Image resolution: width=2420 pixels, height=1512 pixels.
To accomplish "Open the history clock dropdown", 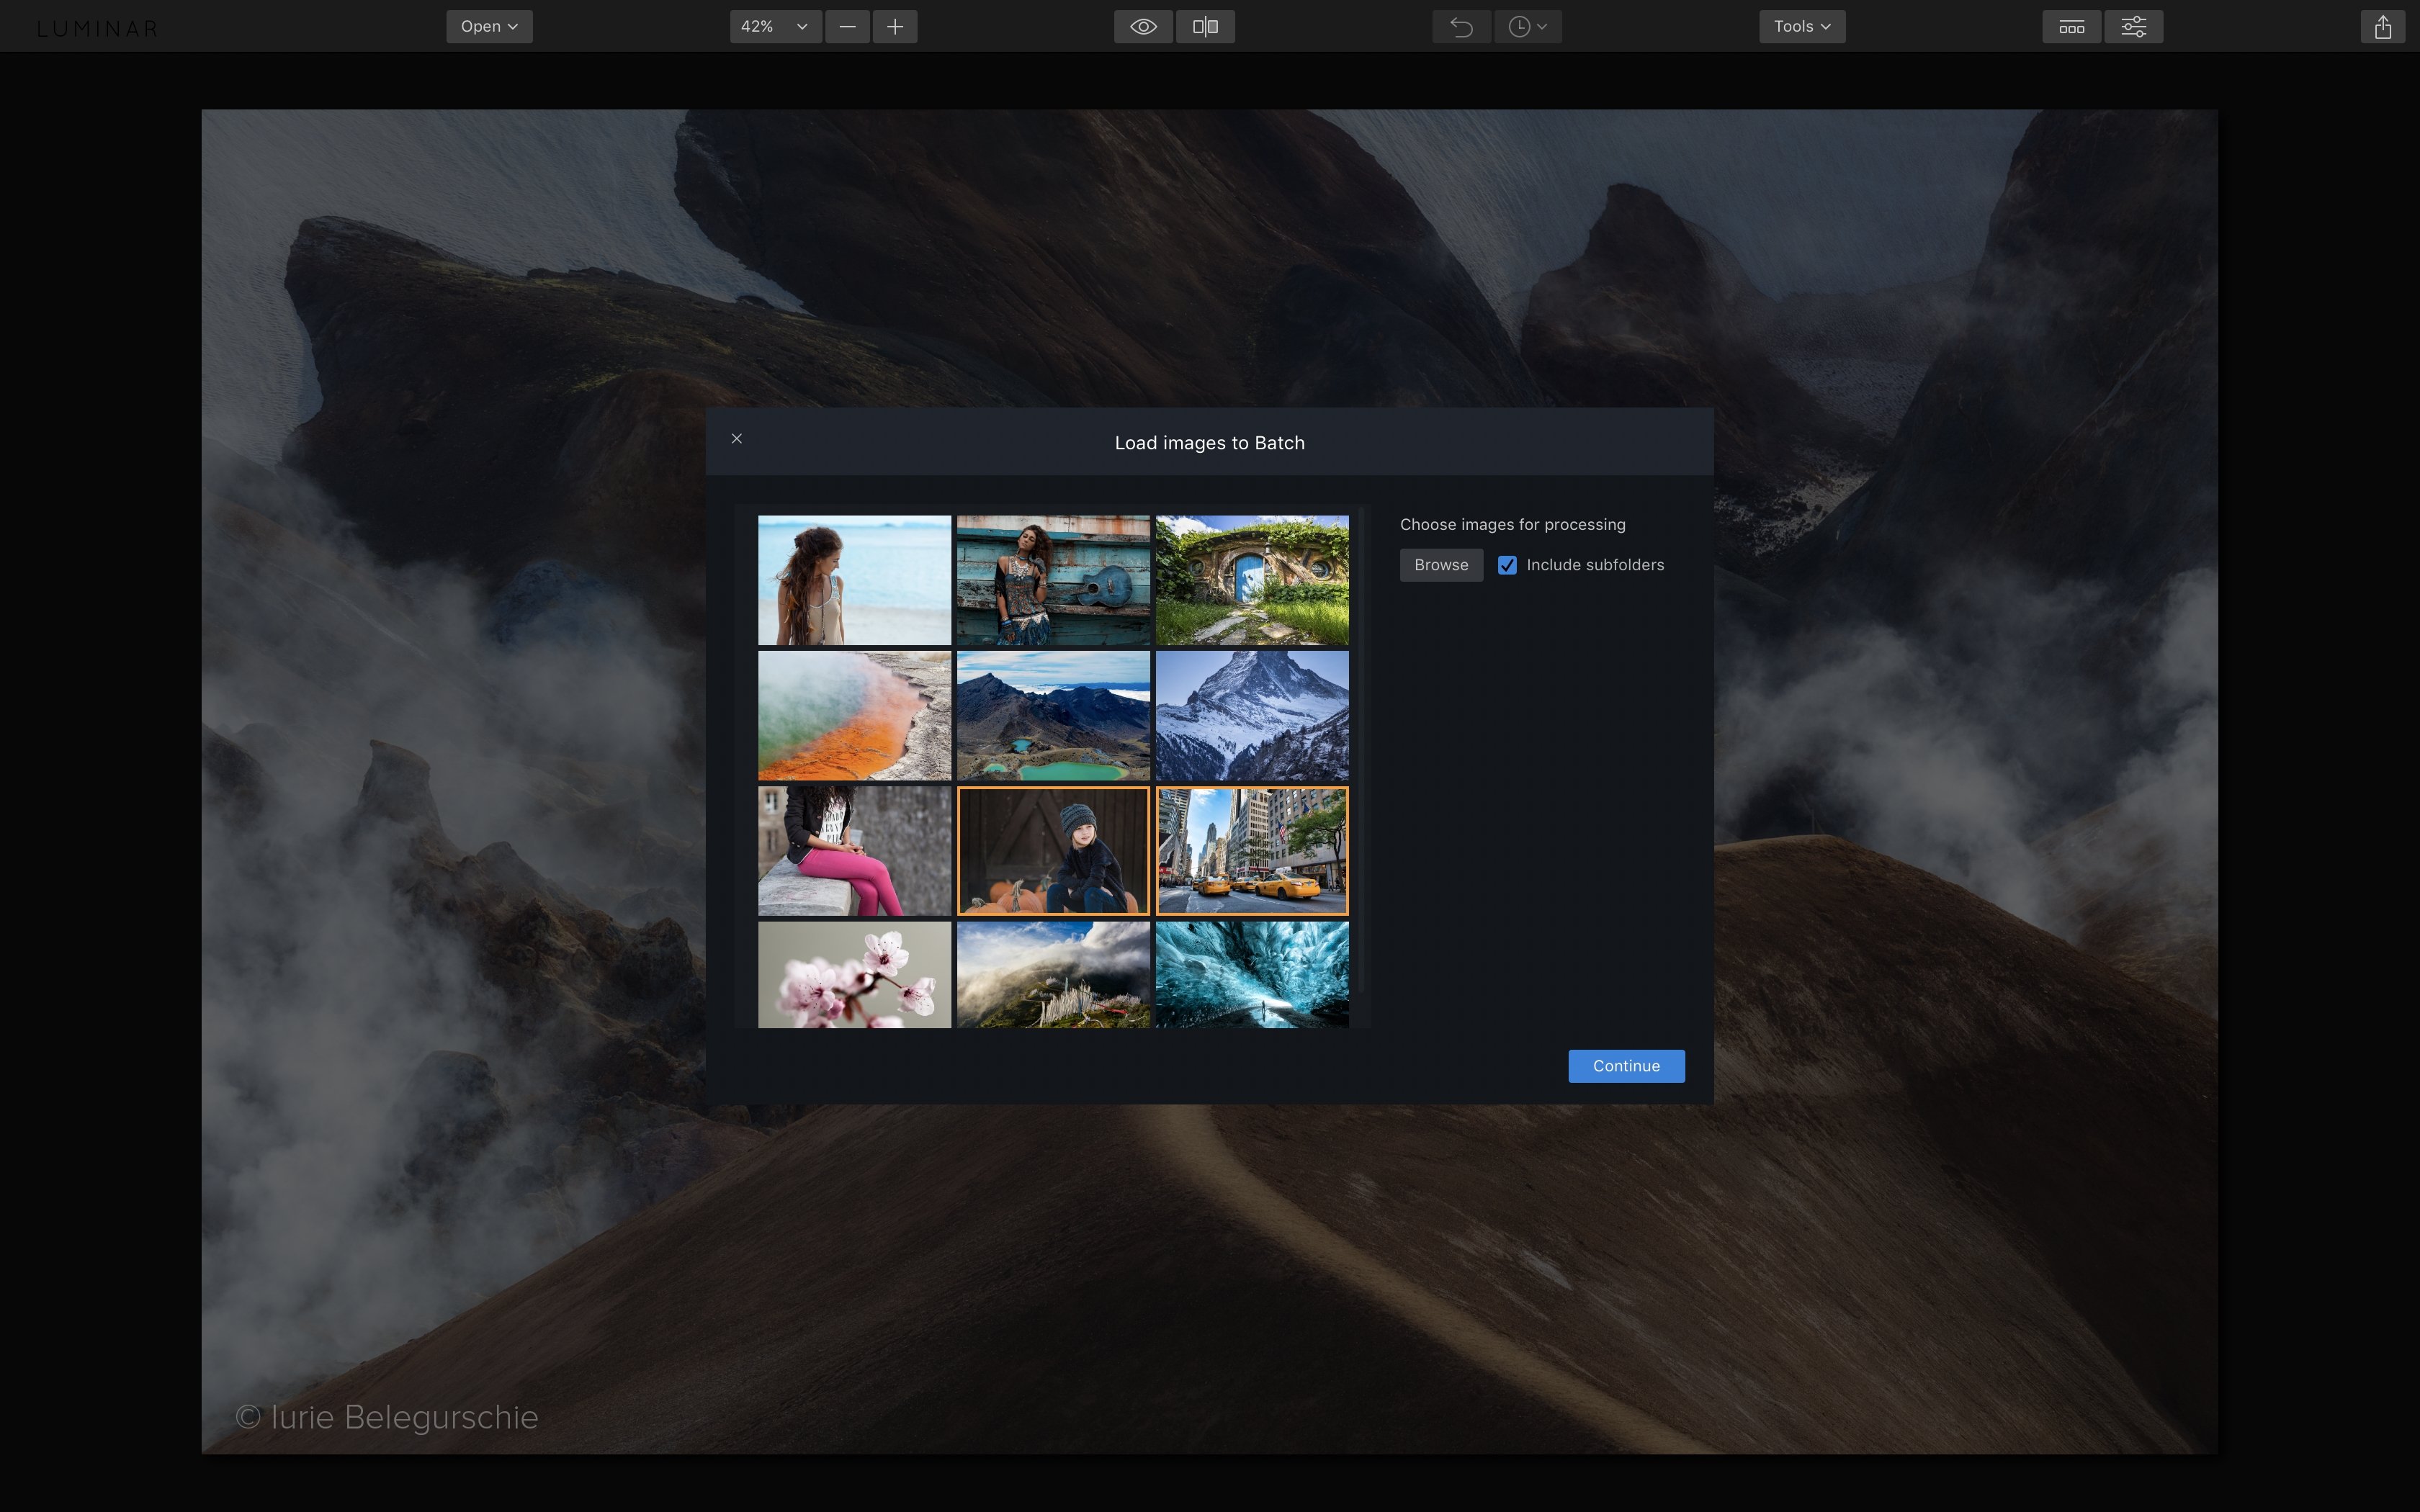I will 1528,27.
